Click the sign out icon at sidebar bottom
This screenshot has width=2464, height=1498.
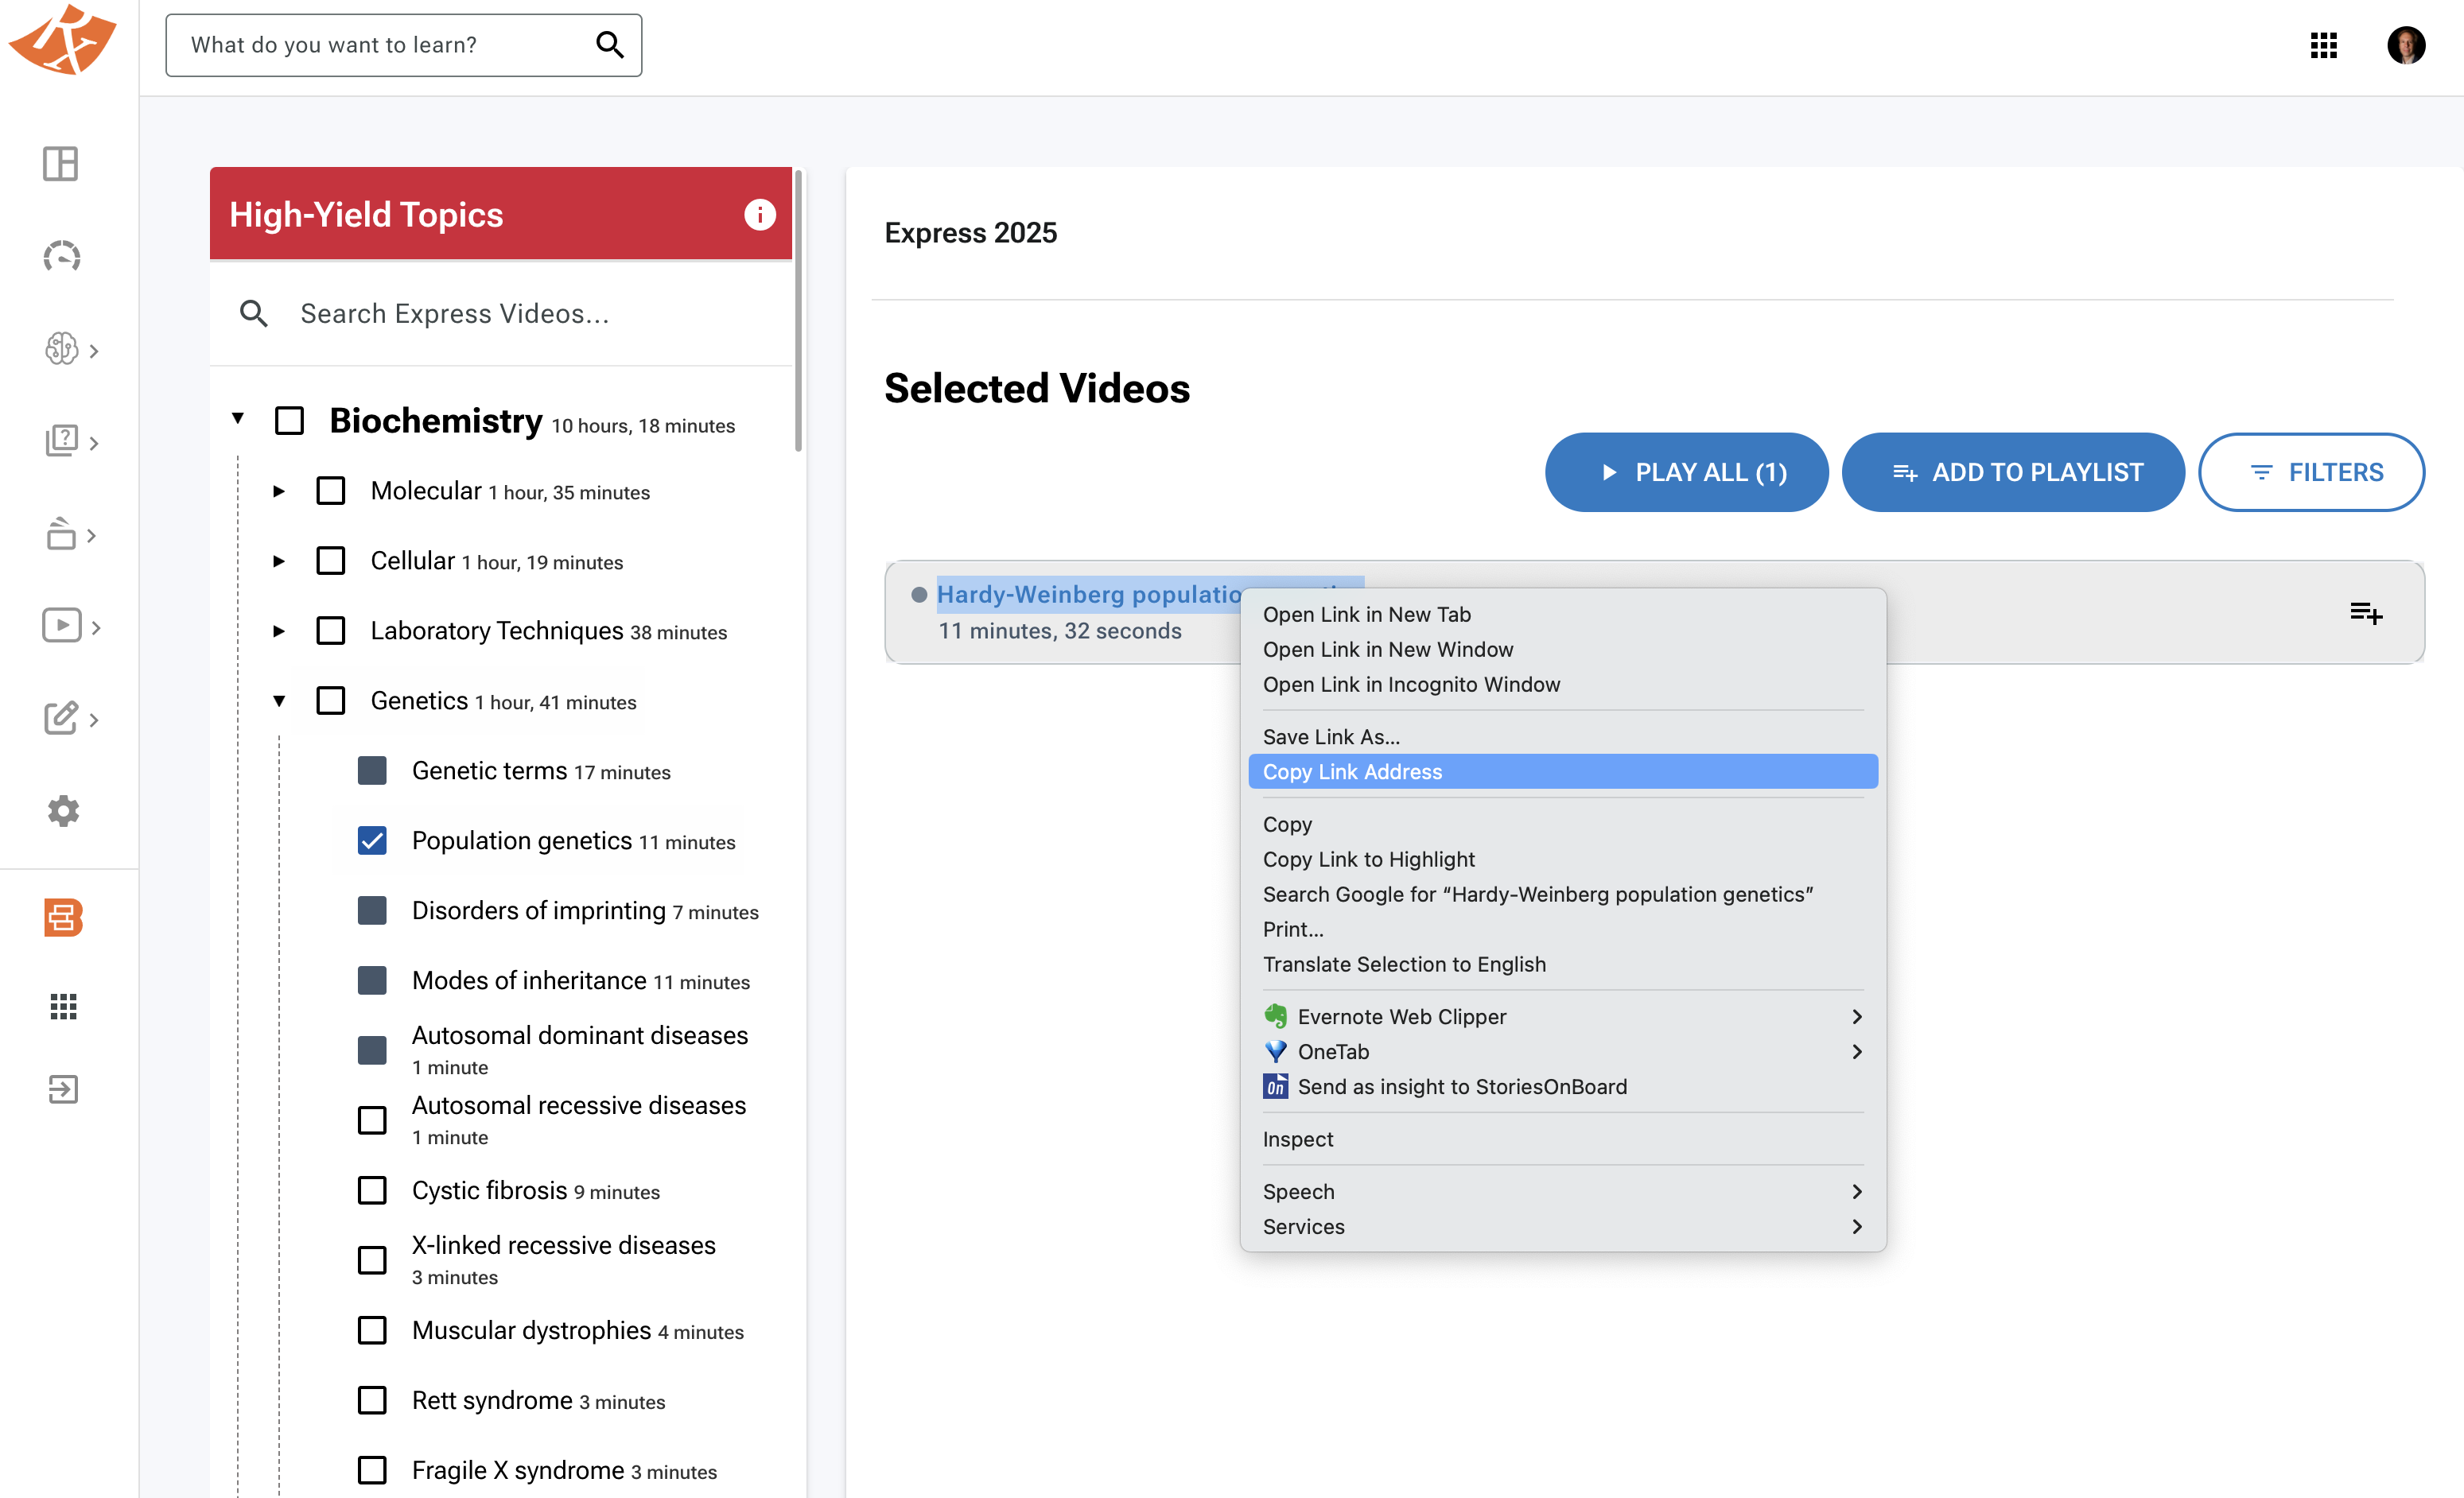[x=63, y=1089]
